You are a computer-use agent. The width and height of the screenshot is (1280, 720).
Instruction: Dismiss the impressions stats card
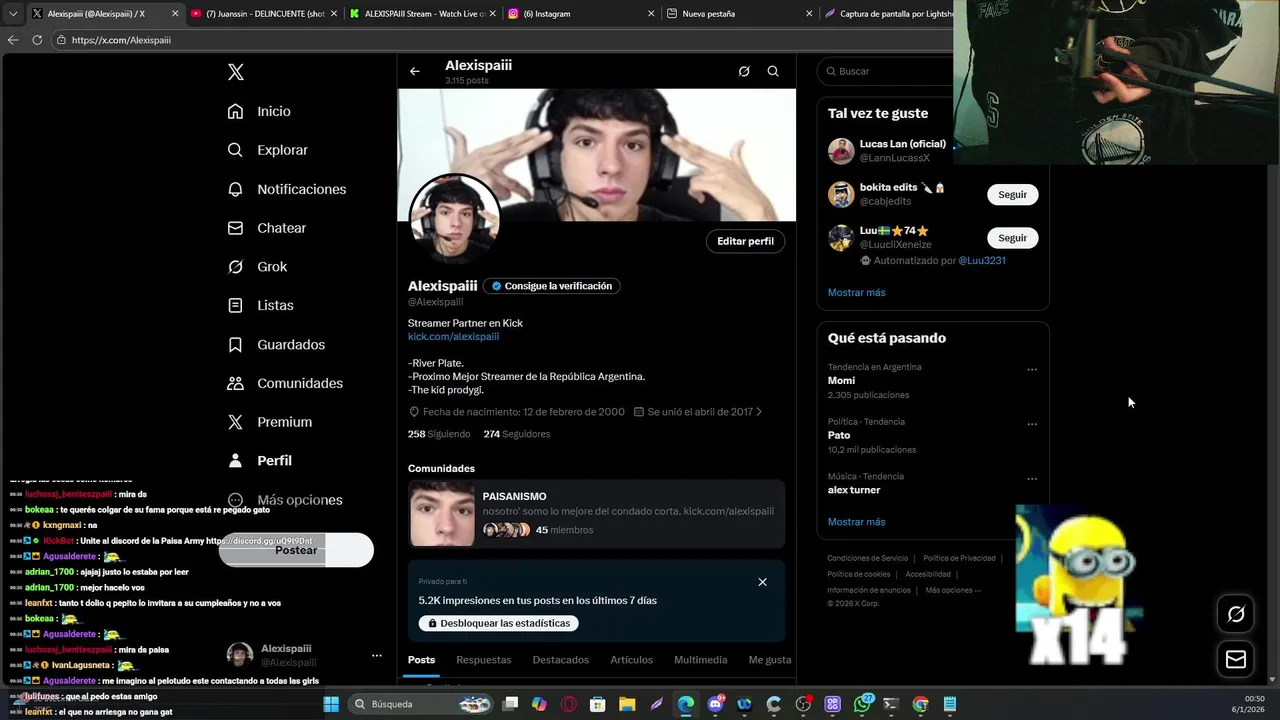coord(762,582)
